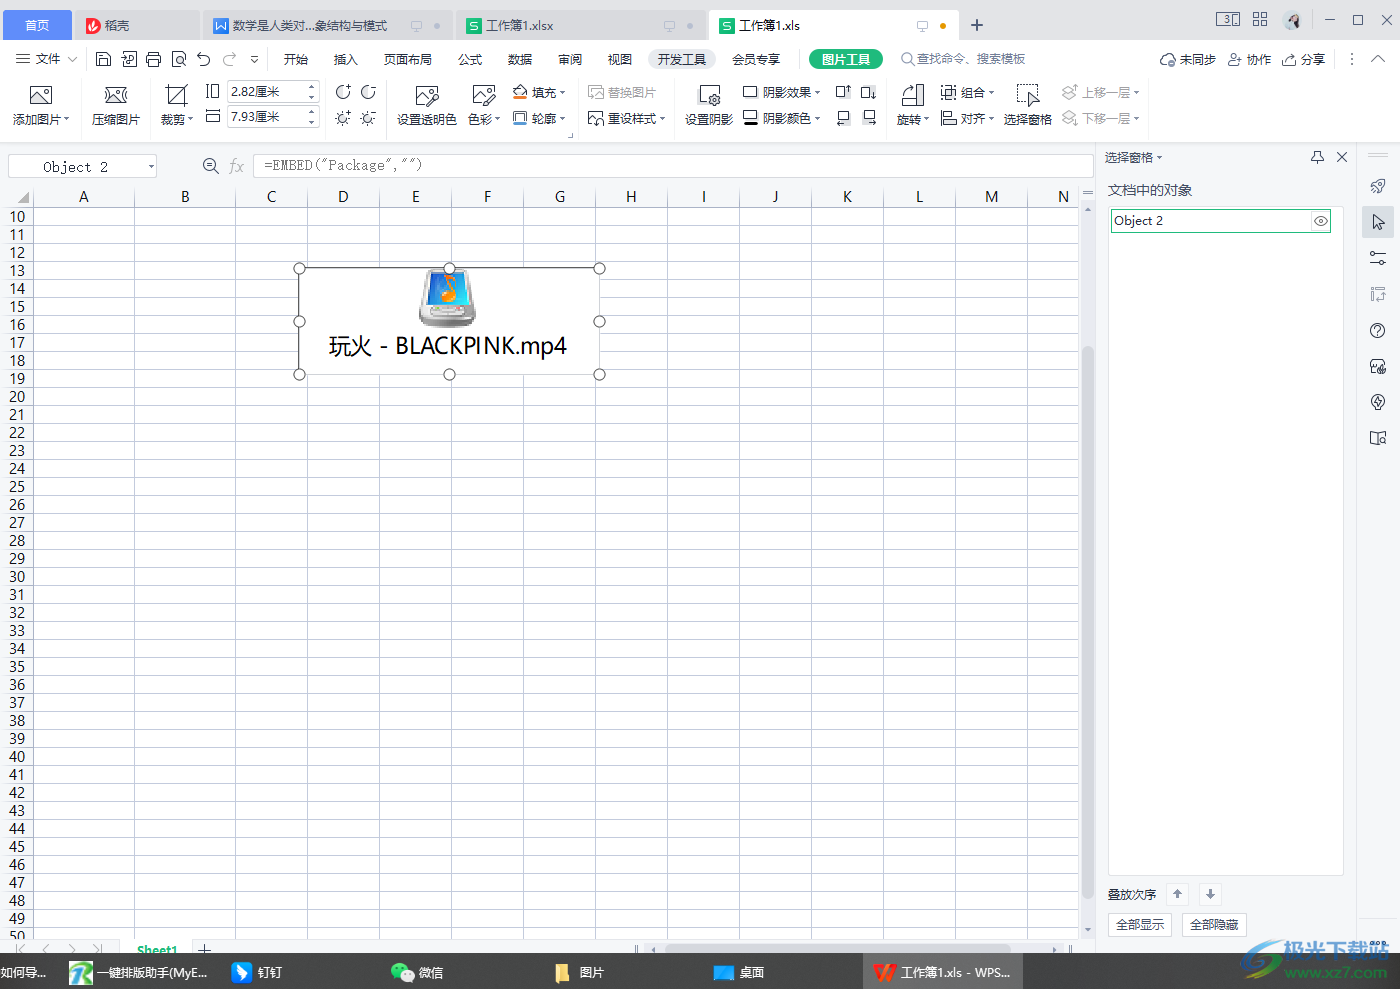Nudge shadow right icon
The width and height of the screenshot is (1400, 989).
pyautogui.click(x=869, y=118)
